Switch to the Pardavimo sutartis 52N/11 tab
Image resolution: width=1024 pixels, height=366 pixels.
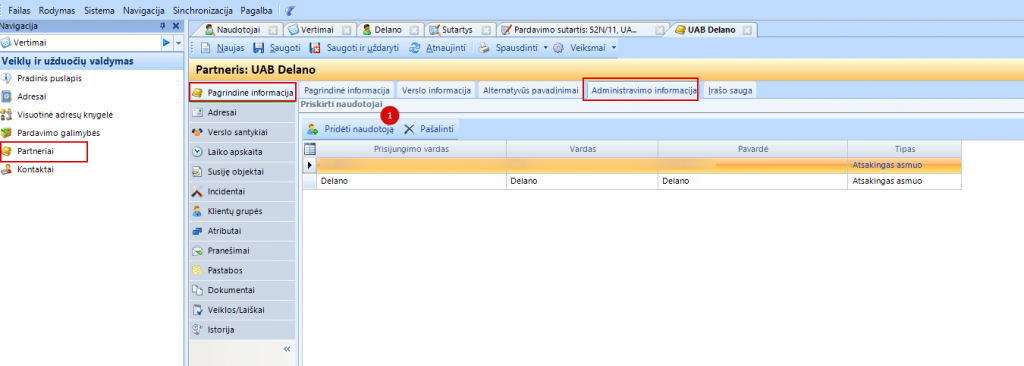click(575, 30)
